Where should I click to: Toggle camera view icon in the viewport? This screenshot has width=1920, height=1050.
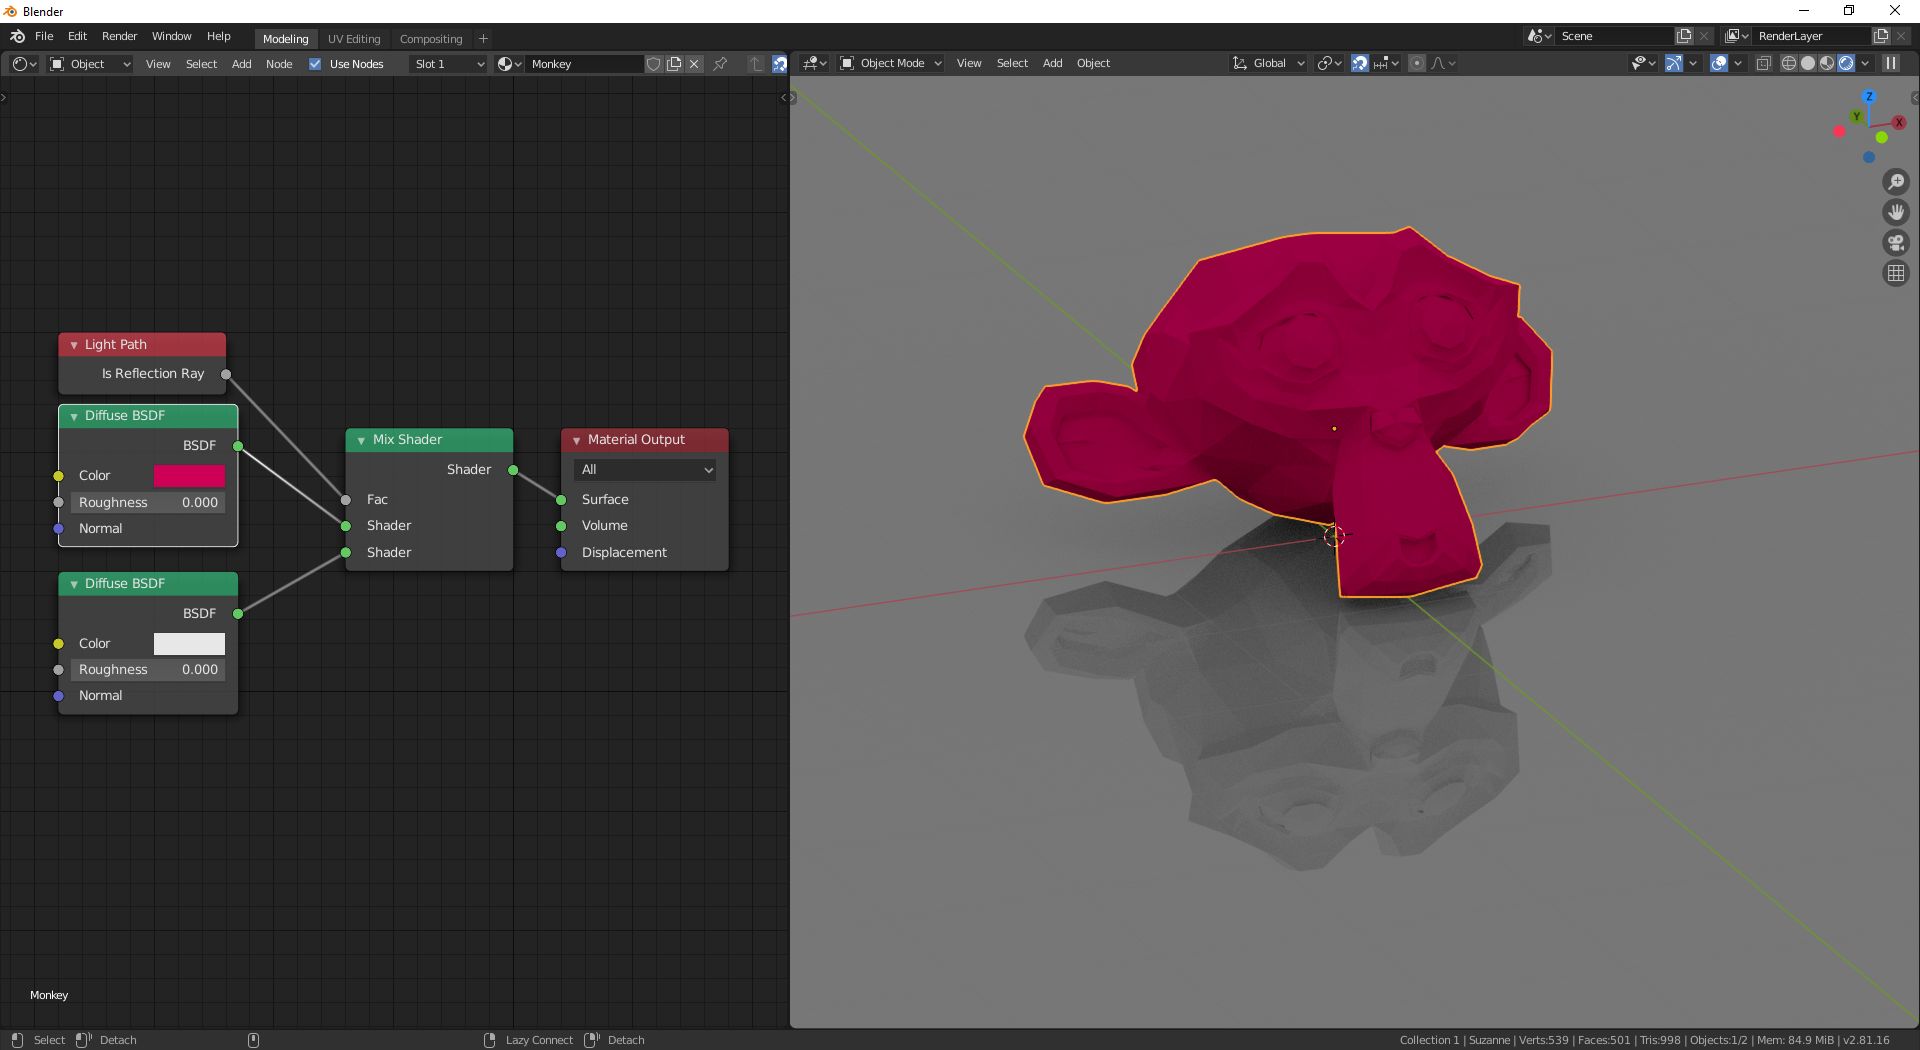tap(1896, 243)
